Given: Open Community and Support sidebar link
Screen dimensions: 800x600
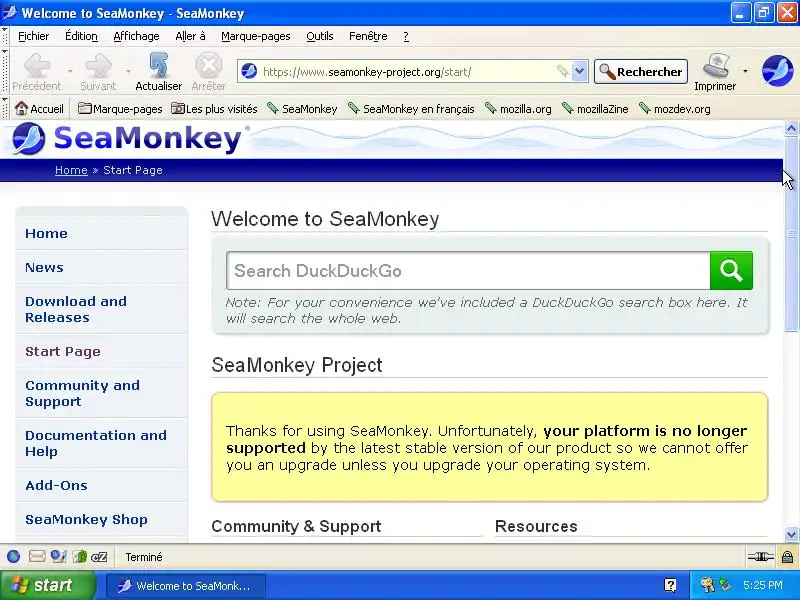Looking at the screenshot, I should (83, 393).
